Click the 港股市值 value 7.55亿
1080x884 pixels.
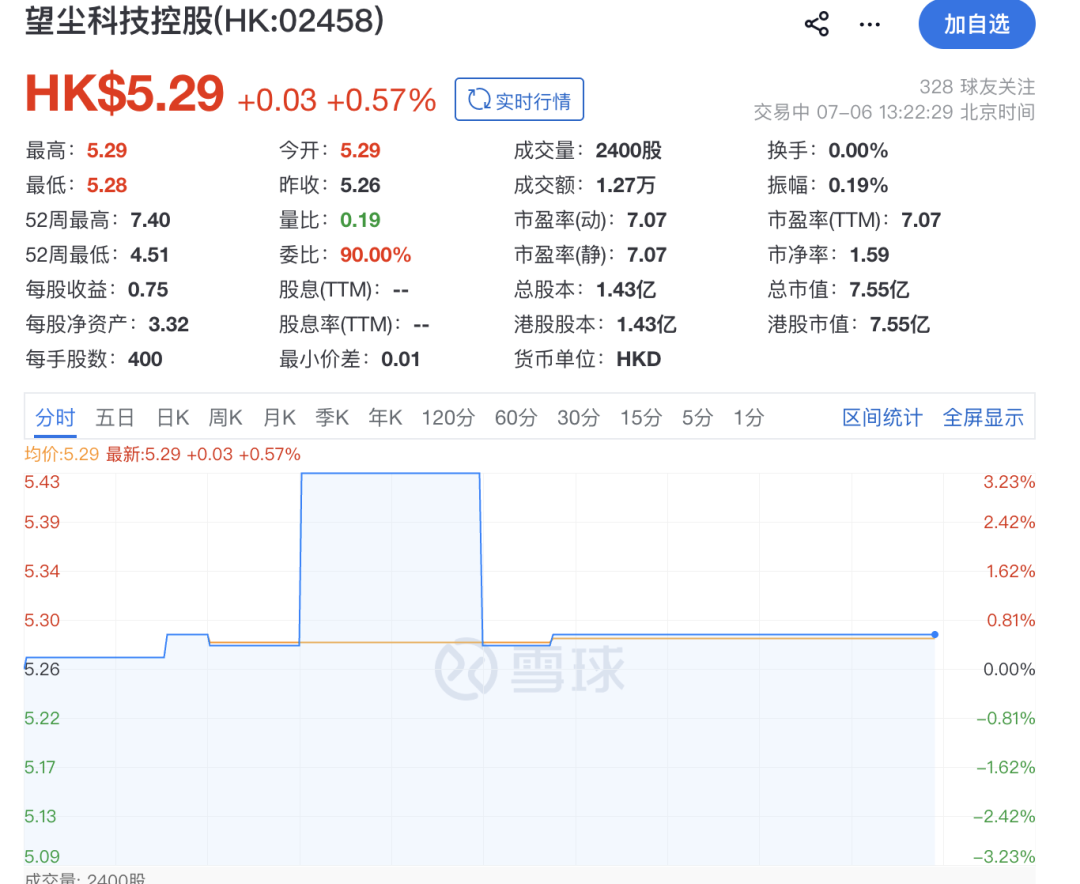tap(900, 325)
